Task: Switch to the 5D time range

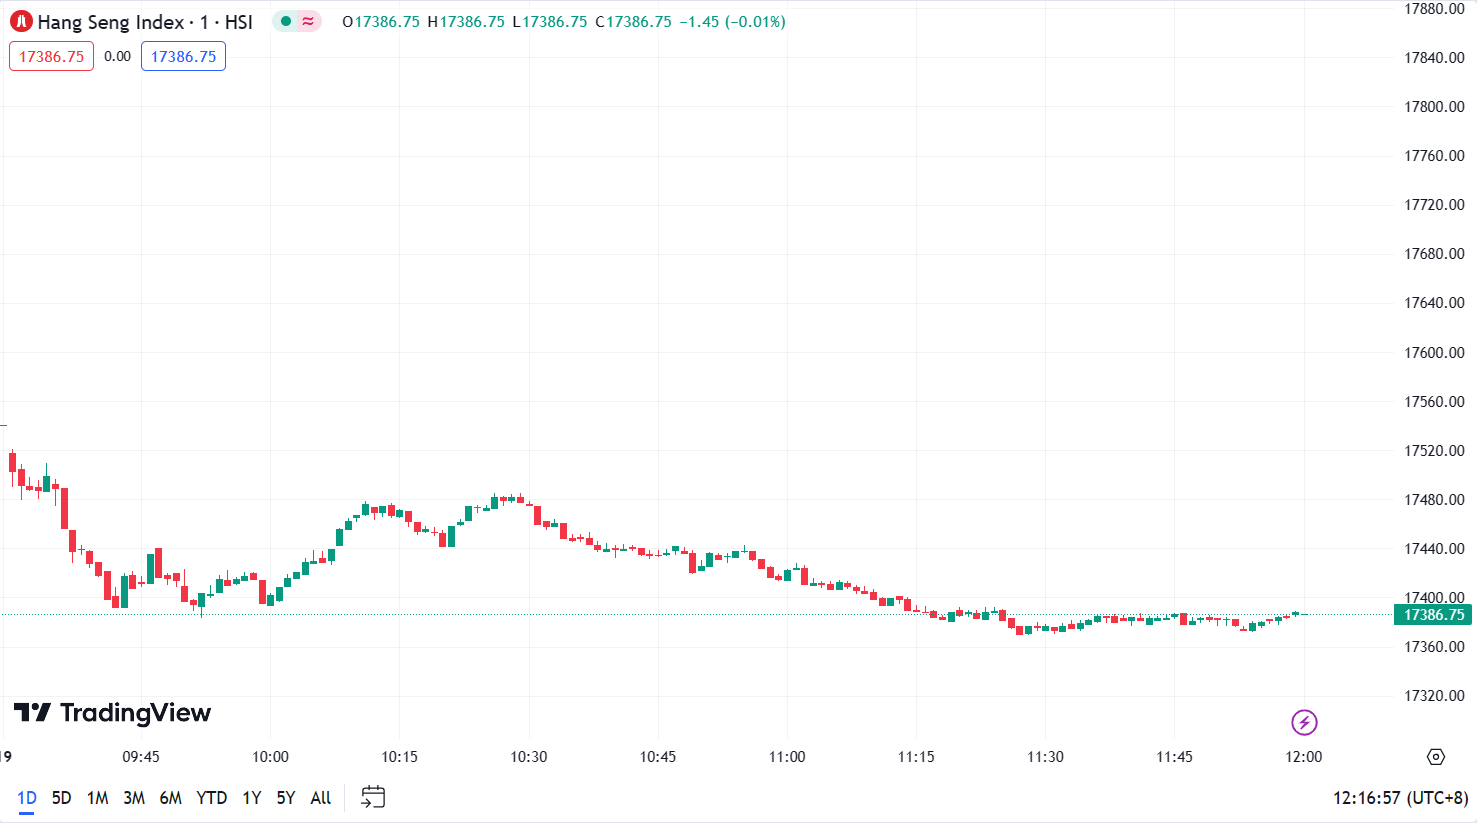Action: [x=61, y=798]
